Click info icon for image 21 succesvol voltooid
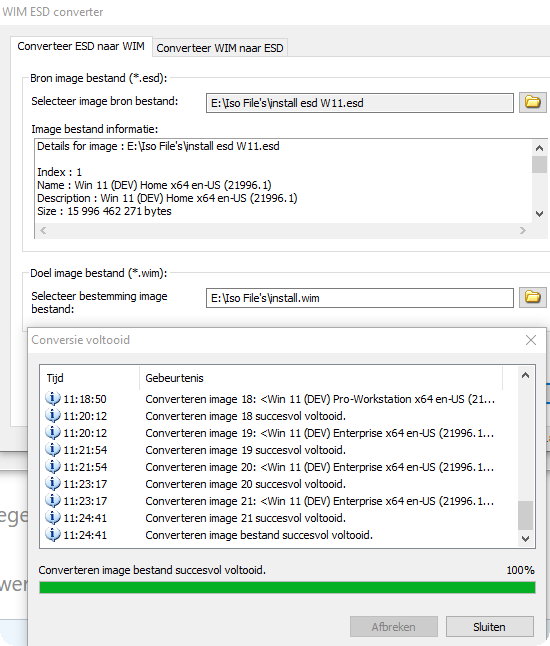Viewport: 550px width, 646px height. point(52,517)
